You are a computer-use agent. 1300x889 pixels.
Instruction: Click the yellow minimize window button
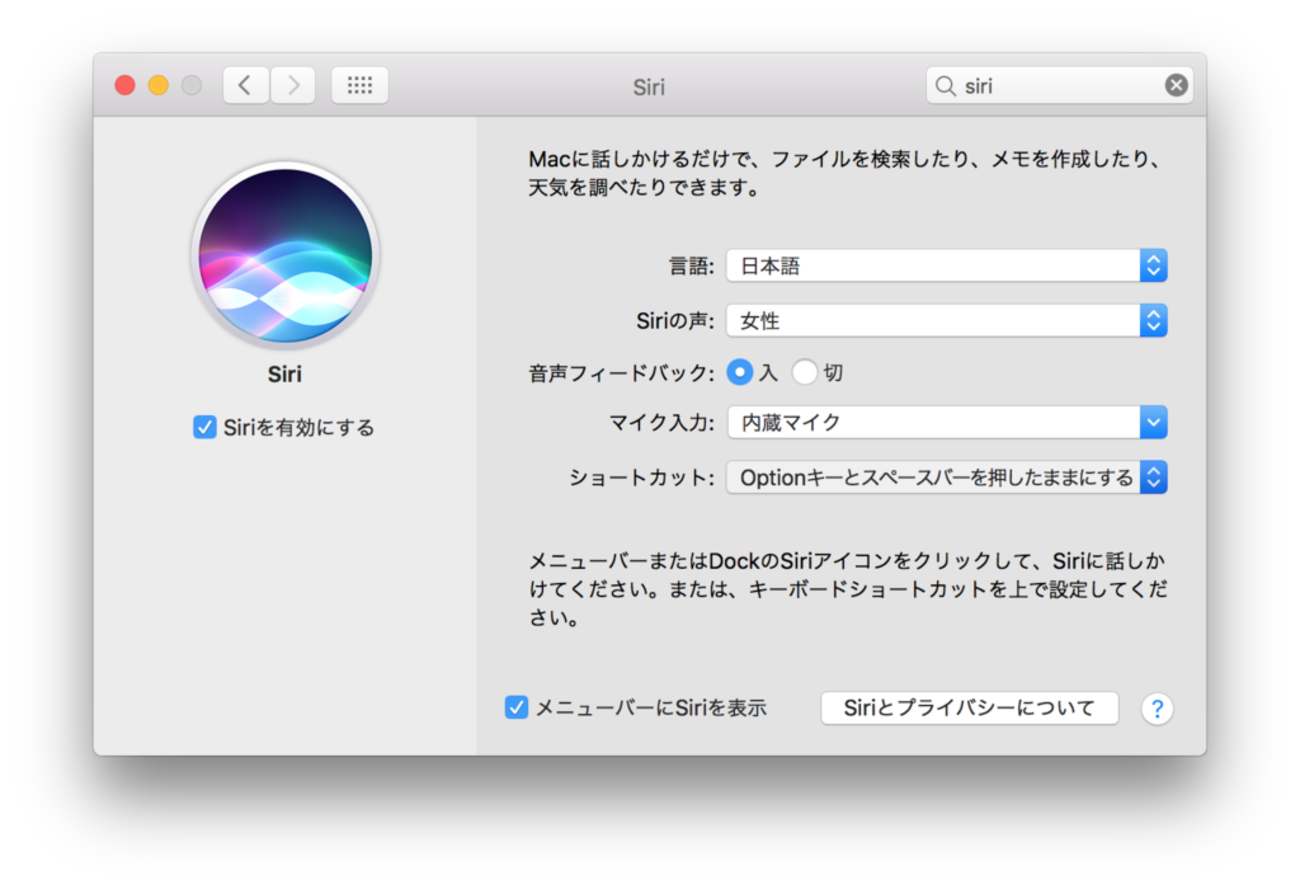(158, 85)
